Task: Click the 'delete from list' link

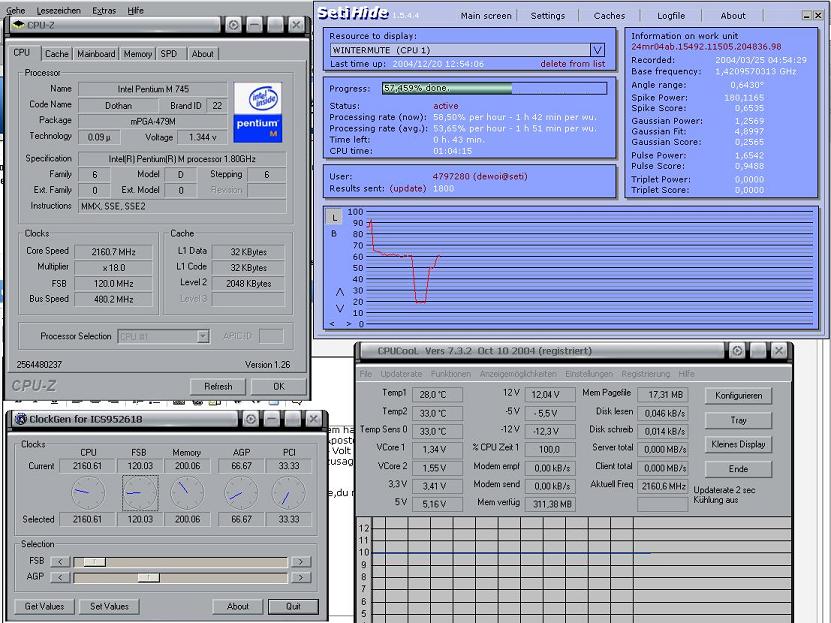Action: pyautogui.click(x=572, y=64)
